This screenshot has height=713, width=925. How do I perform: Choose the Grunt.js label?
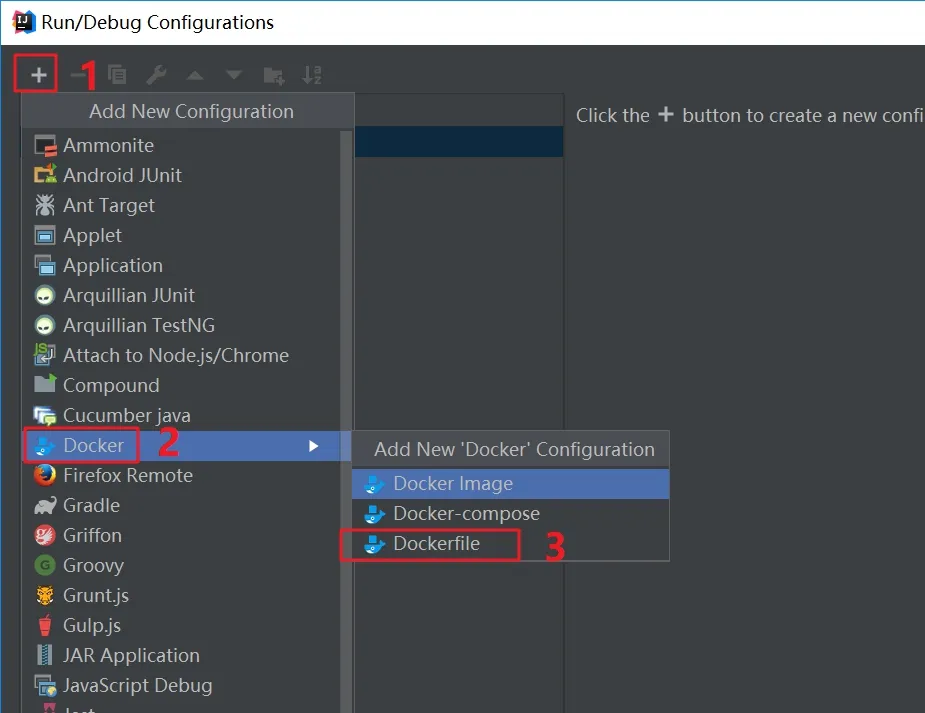click(x=96, y=596)
